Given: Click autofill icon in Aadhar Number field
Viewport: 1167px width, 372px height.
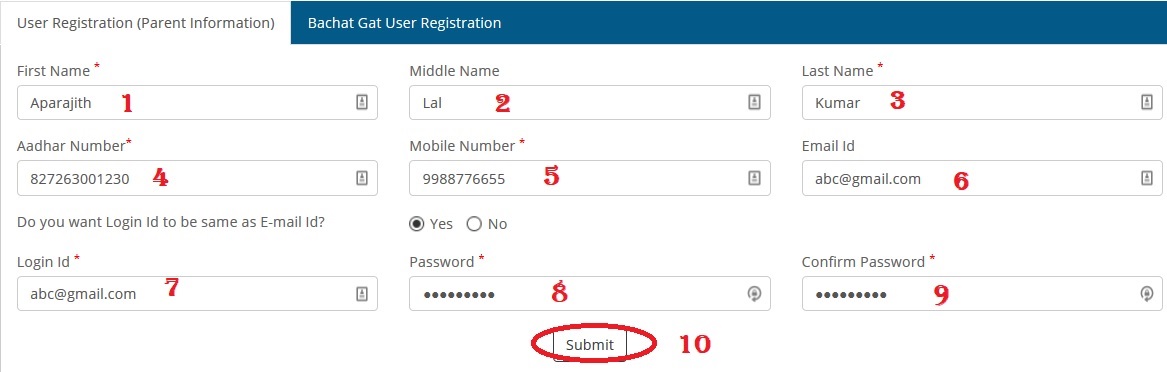Looking at the screenshot, I should pyautogui.click(x=362, y=178).
